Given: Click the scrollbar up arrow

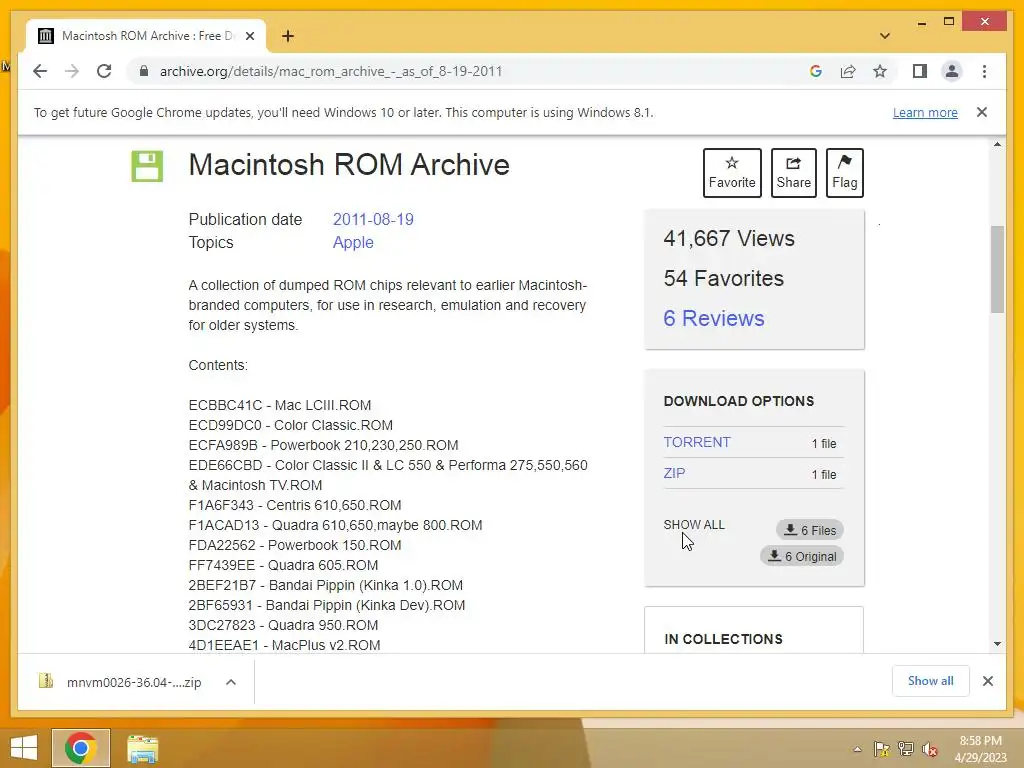Looking at the screenshot, I should pyautogui.click(x=997, y=144).
